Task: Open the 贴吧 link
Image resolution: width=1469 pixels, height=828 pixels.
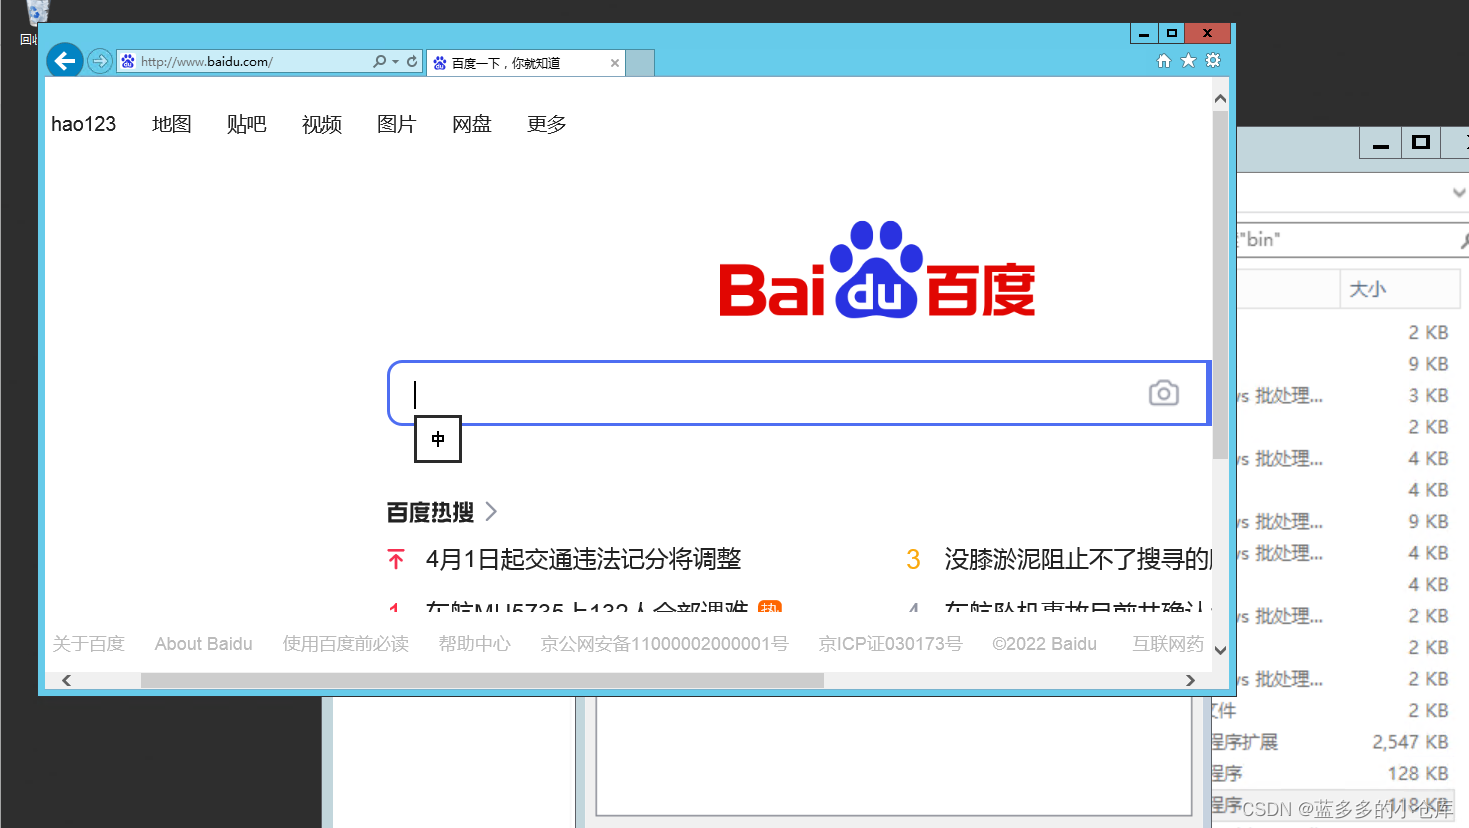Action: (247, 124)
